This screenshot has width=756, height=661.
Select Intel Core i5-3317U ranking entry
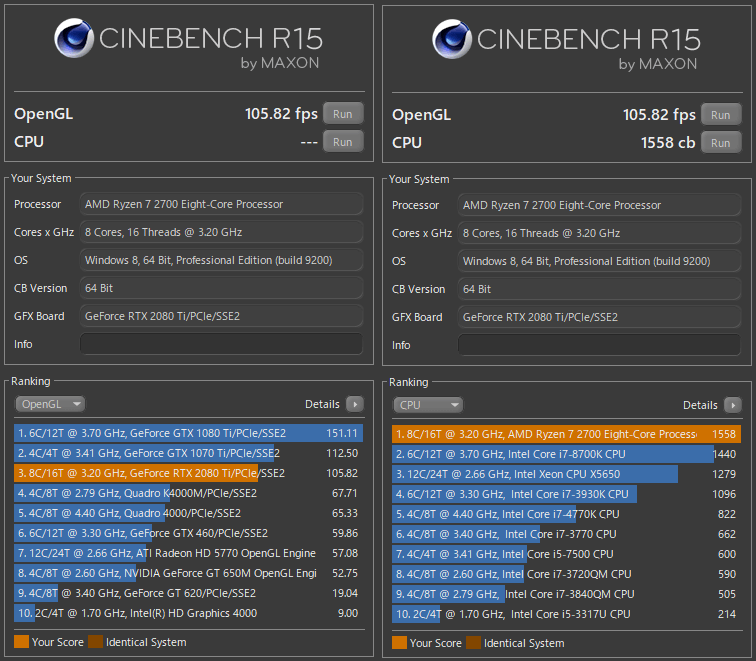(x=567, y=614)
